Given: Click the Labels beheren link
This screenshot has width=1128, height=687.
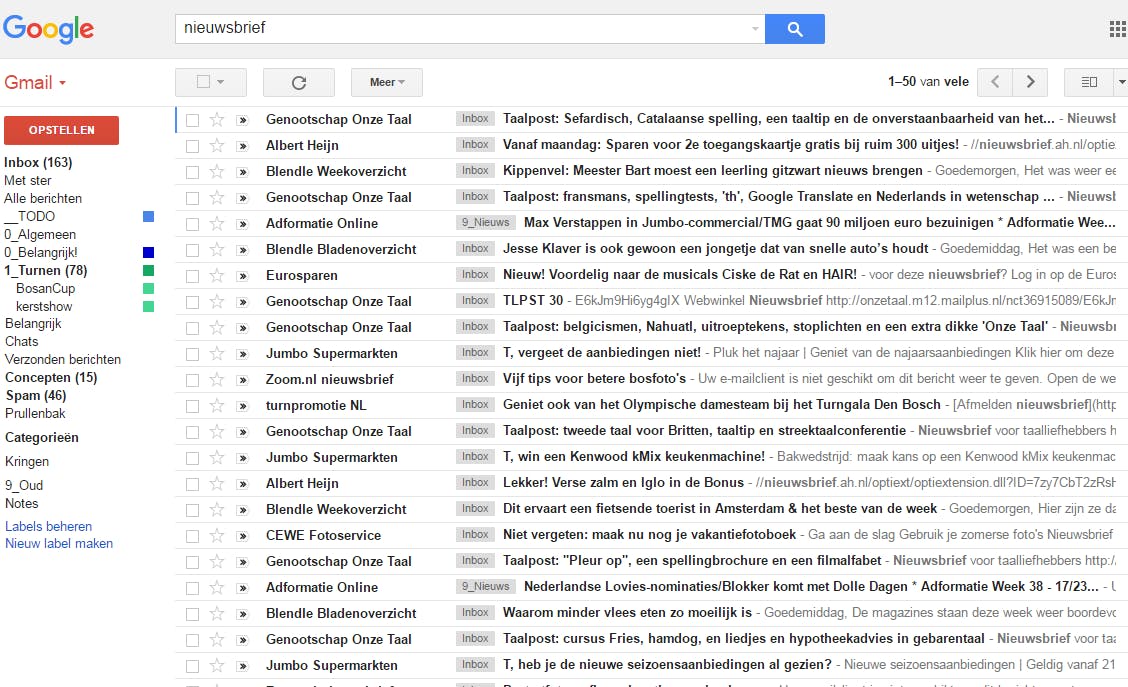Looking at the screenshot, I should [x=48, y=527].
